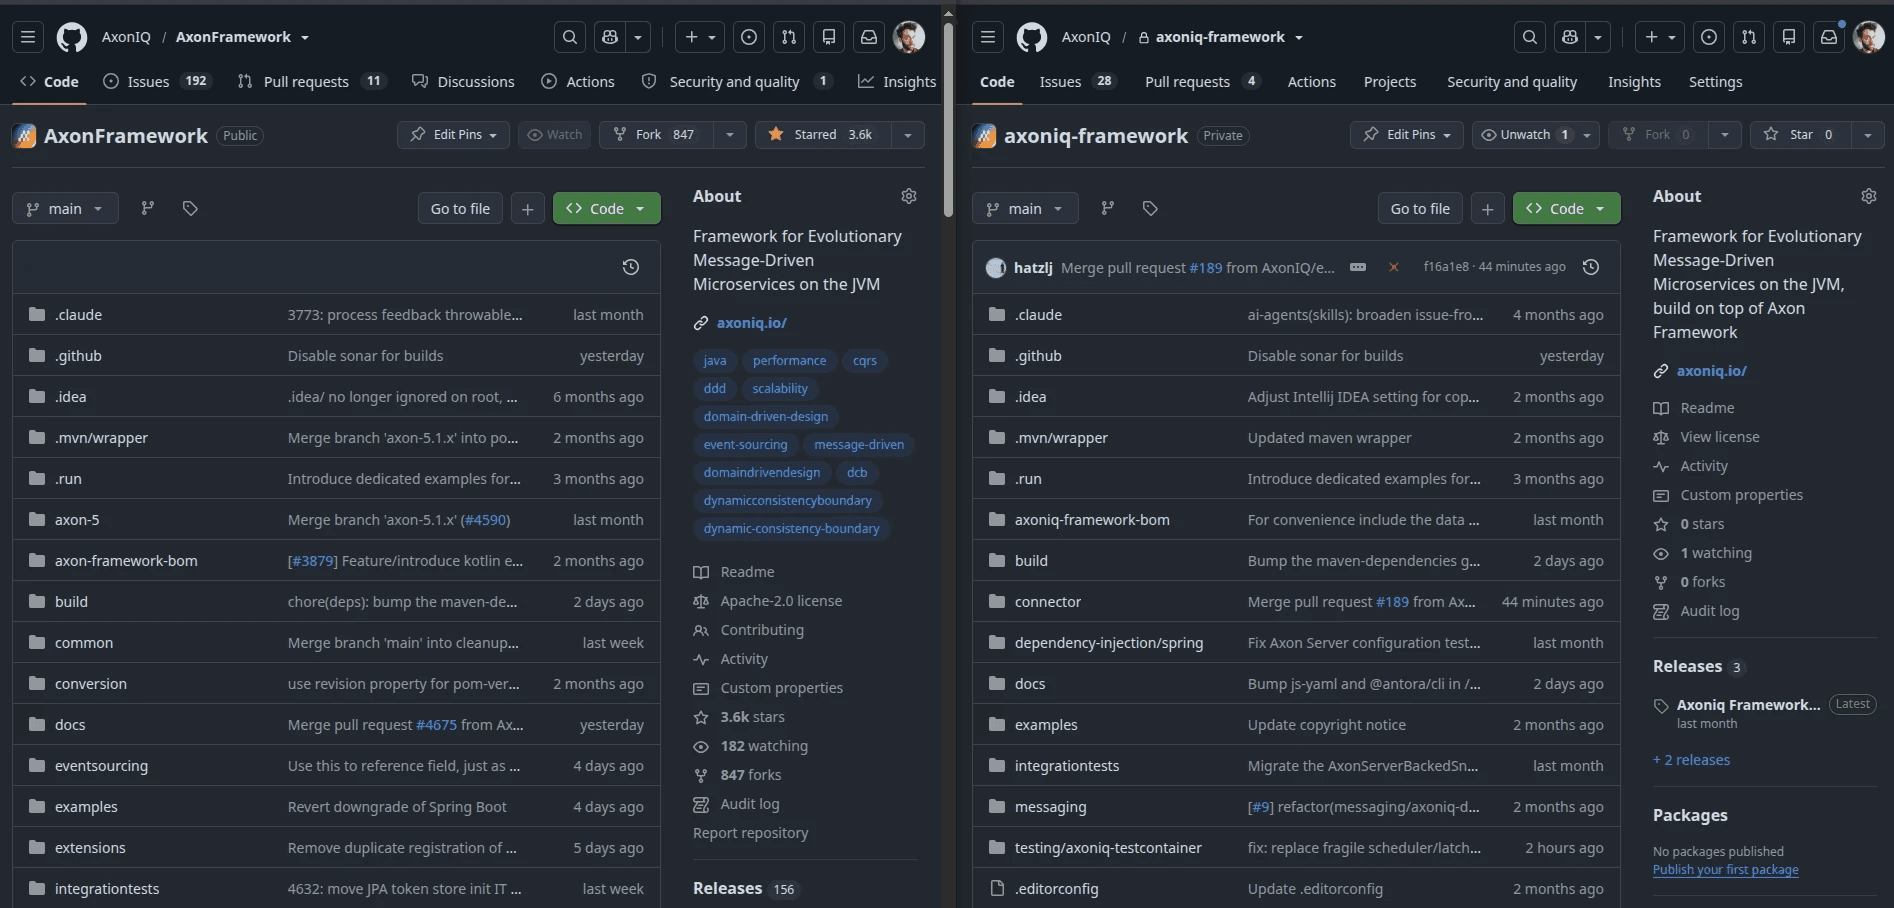Open Discussions tab in left AxonFramework window
The image size is (1894, 908).
point(464,81)
